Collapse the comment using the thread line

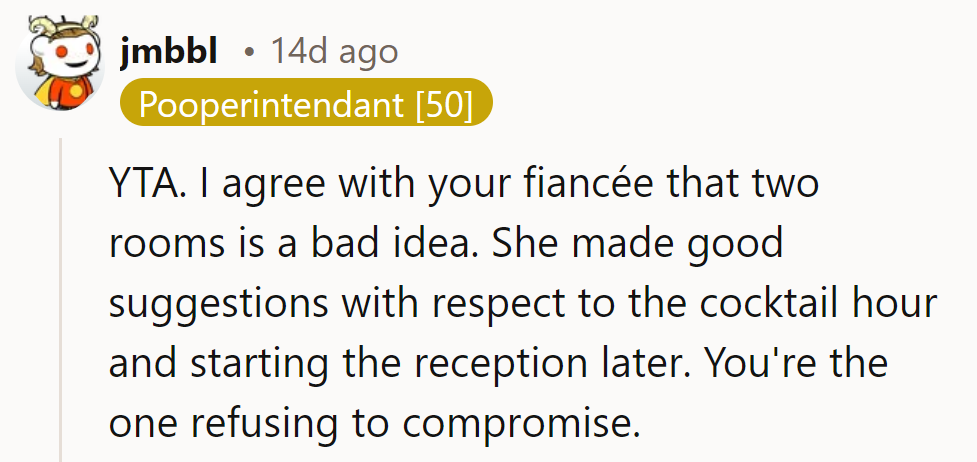tap(62, 300)
